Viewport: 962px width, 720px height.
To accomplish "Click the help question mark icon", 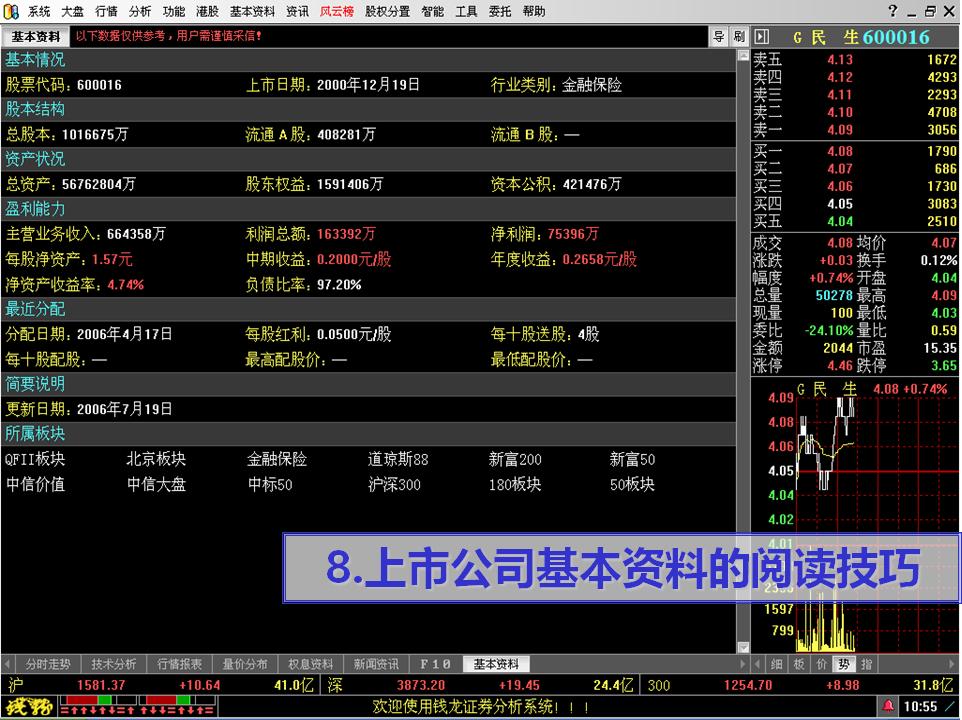I will [893, 10].
